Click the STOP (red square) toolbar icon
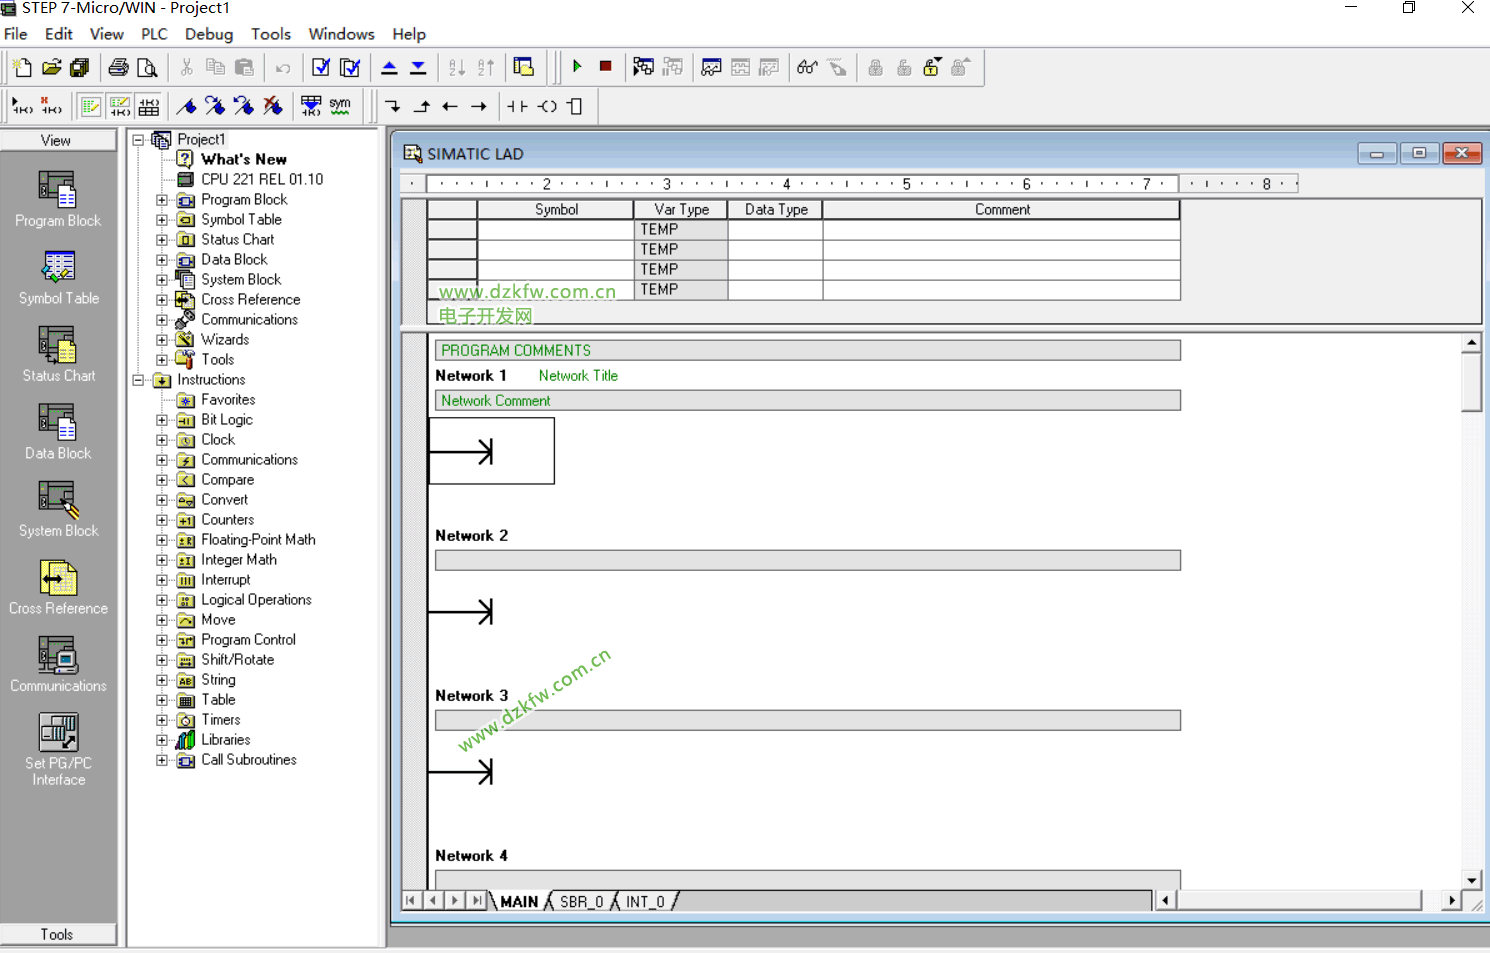1490x953 pixels. (605, 67)
